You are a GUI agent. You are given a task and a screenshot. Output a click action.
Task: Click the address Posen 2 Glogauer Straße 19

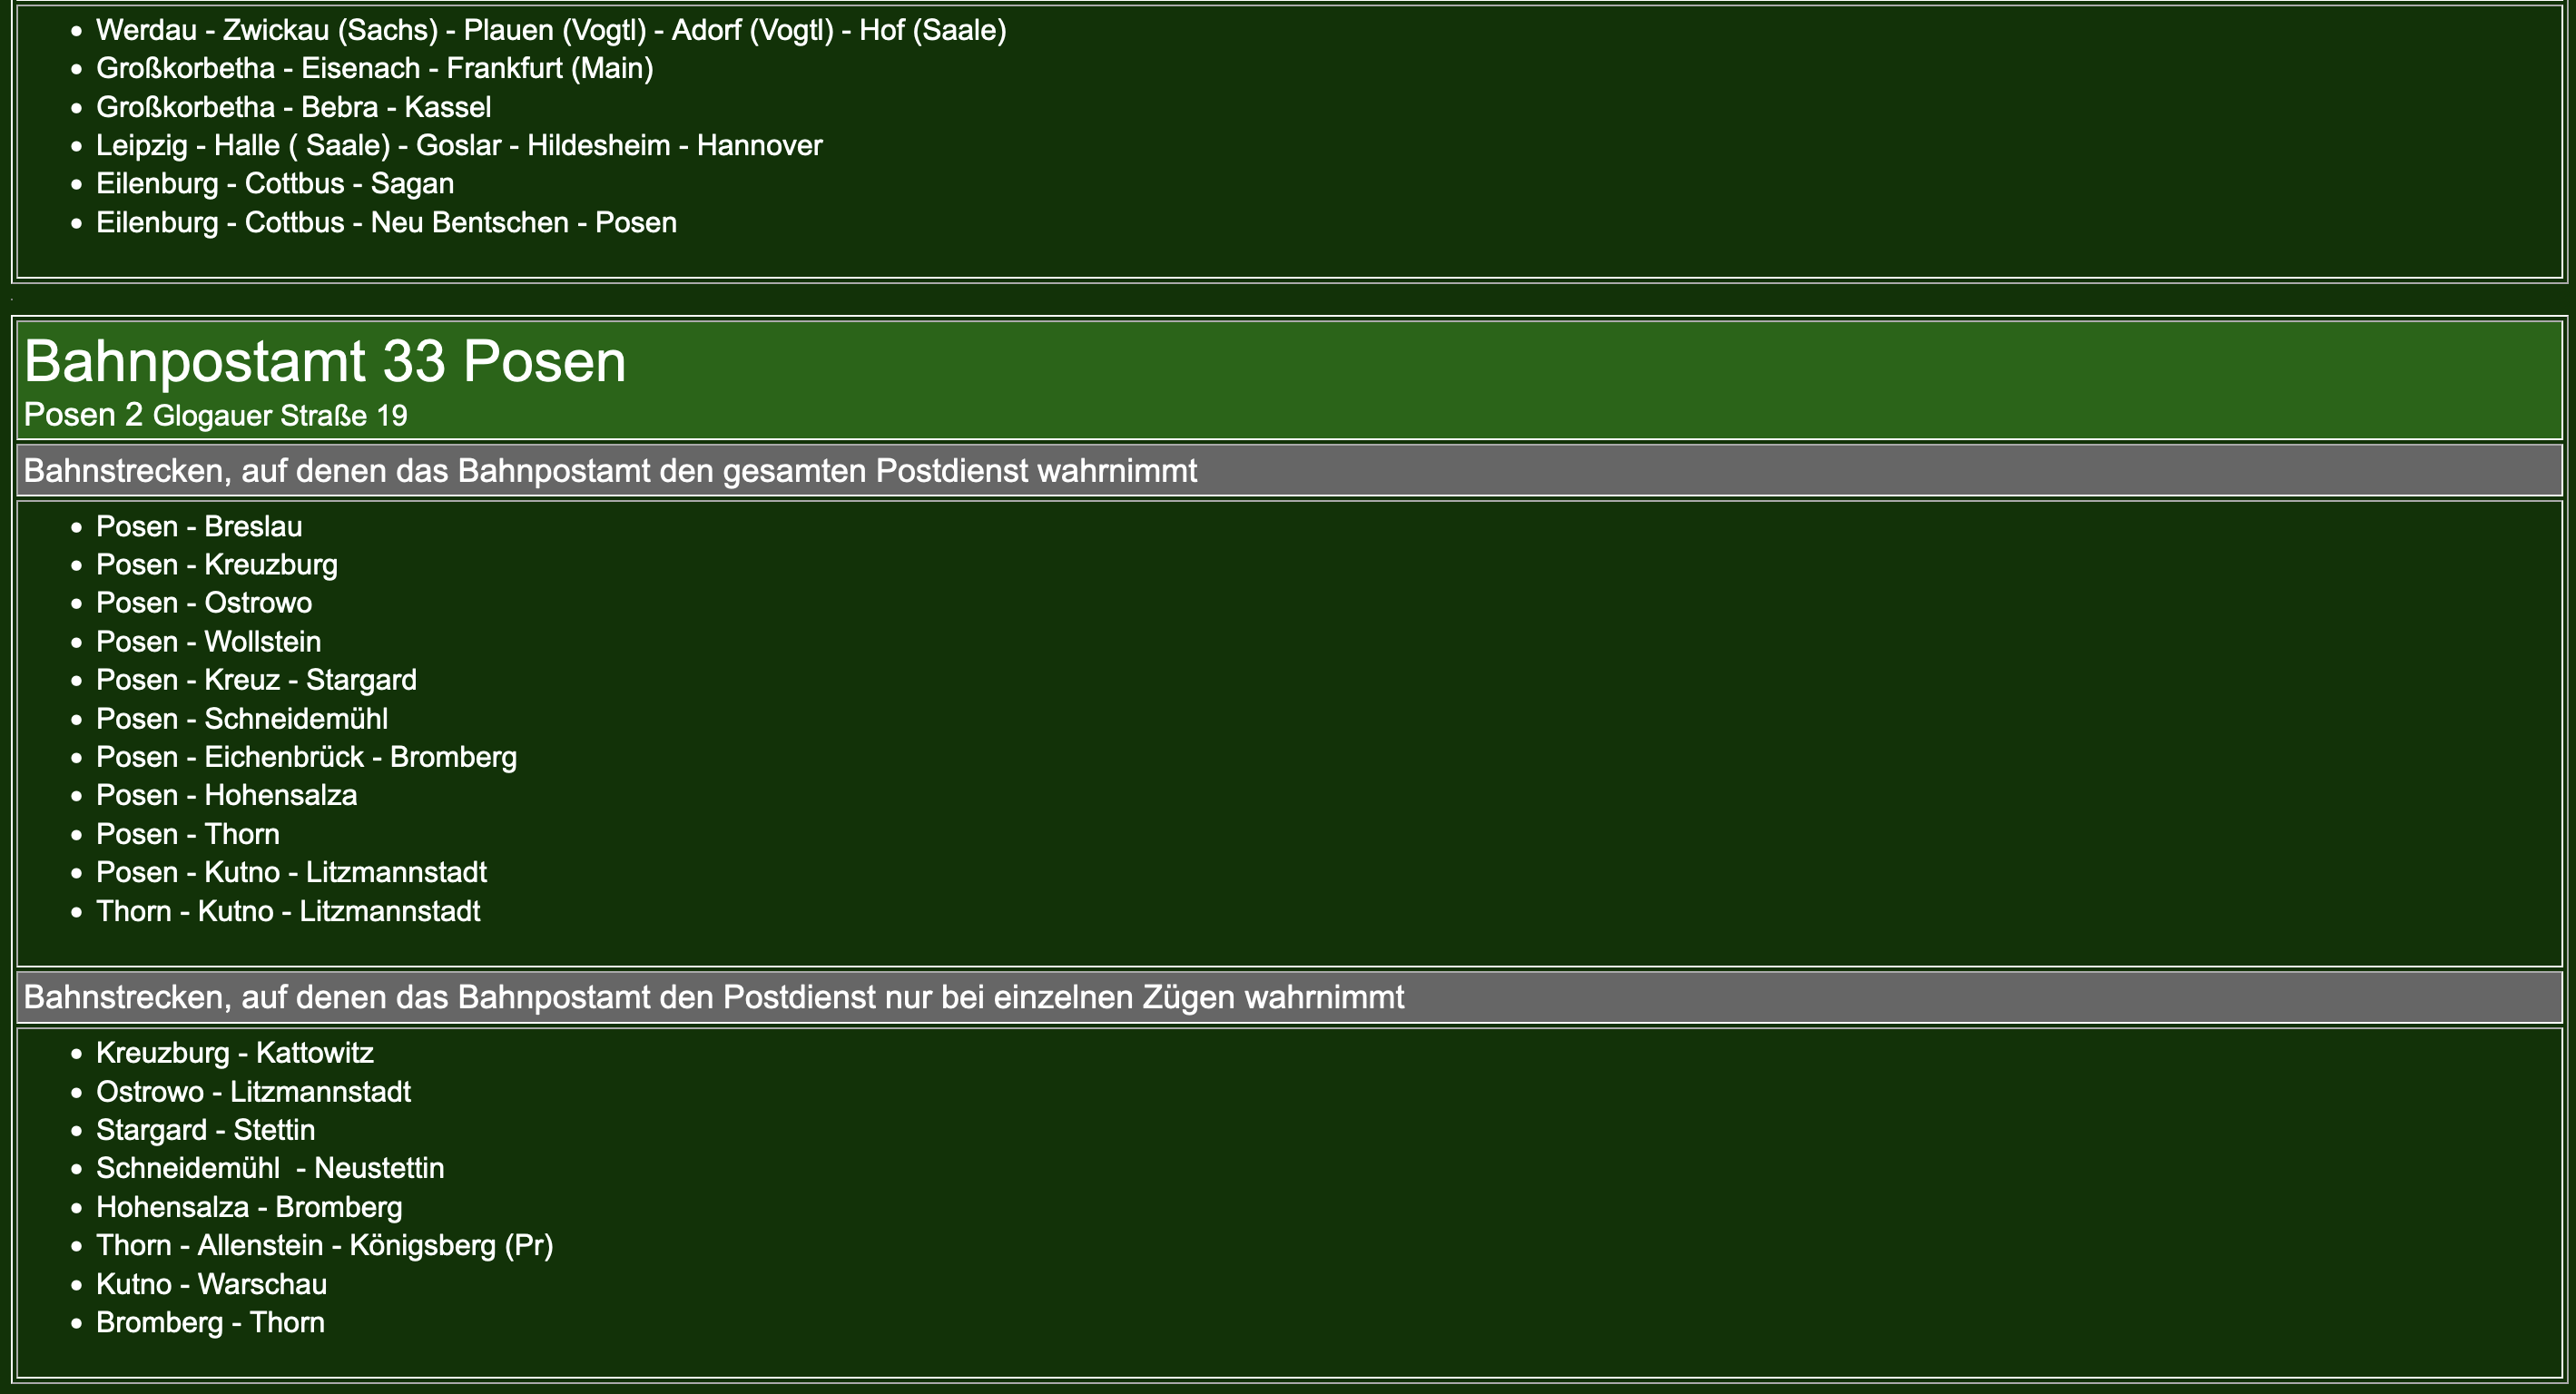(215, 415)
